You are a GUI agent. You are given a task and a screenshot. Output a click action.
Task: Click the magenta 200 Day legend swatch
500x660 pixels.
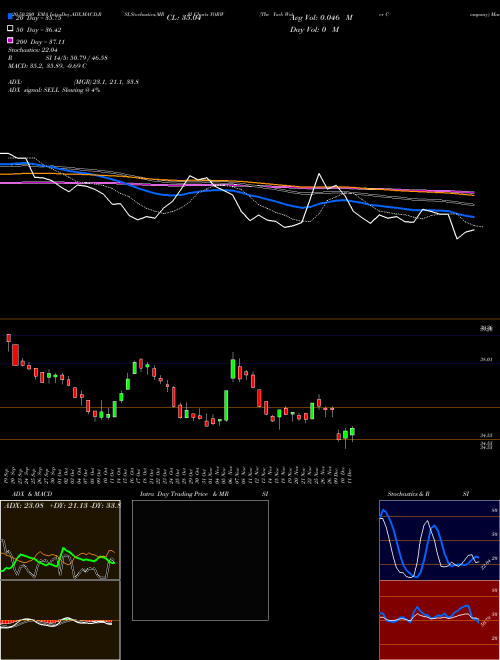(x=10, y=40)
